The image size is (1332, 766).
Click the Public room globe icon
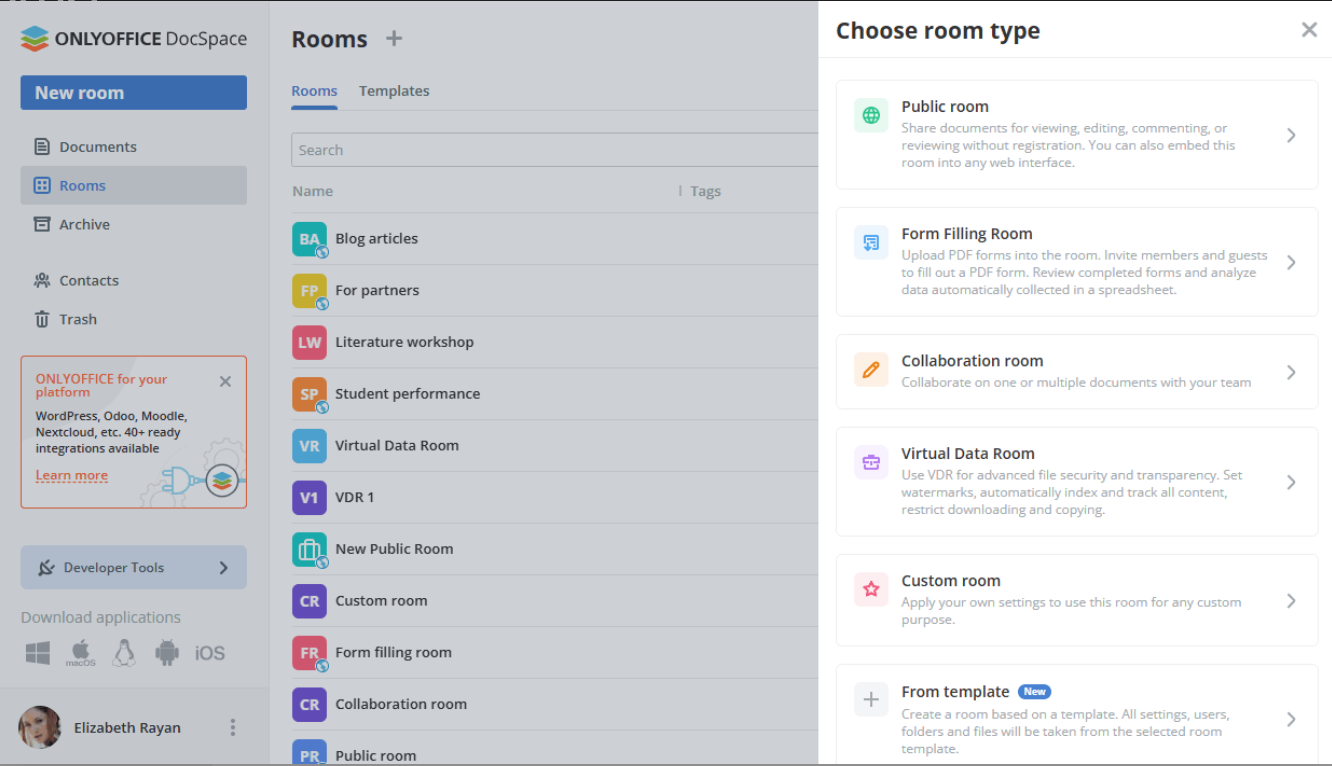871,116
